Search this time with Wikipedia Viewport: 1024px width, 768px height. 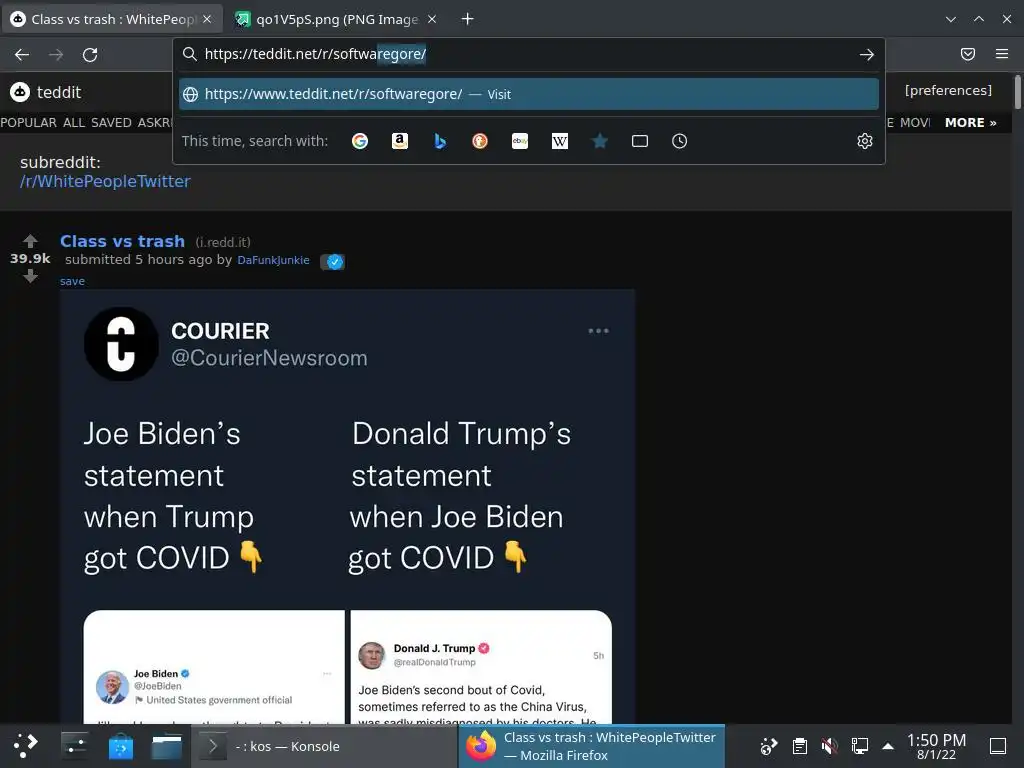[560, 141]
